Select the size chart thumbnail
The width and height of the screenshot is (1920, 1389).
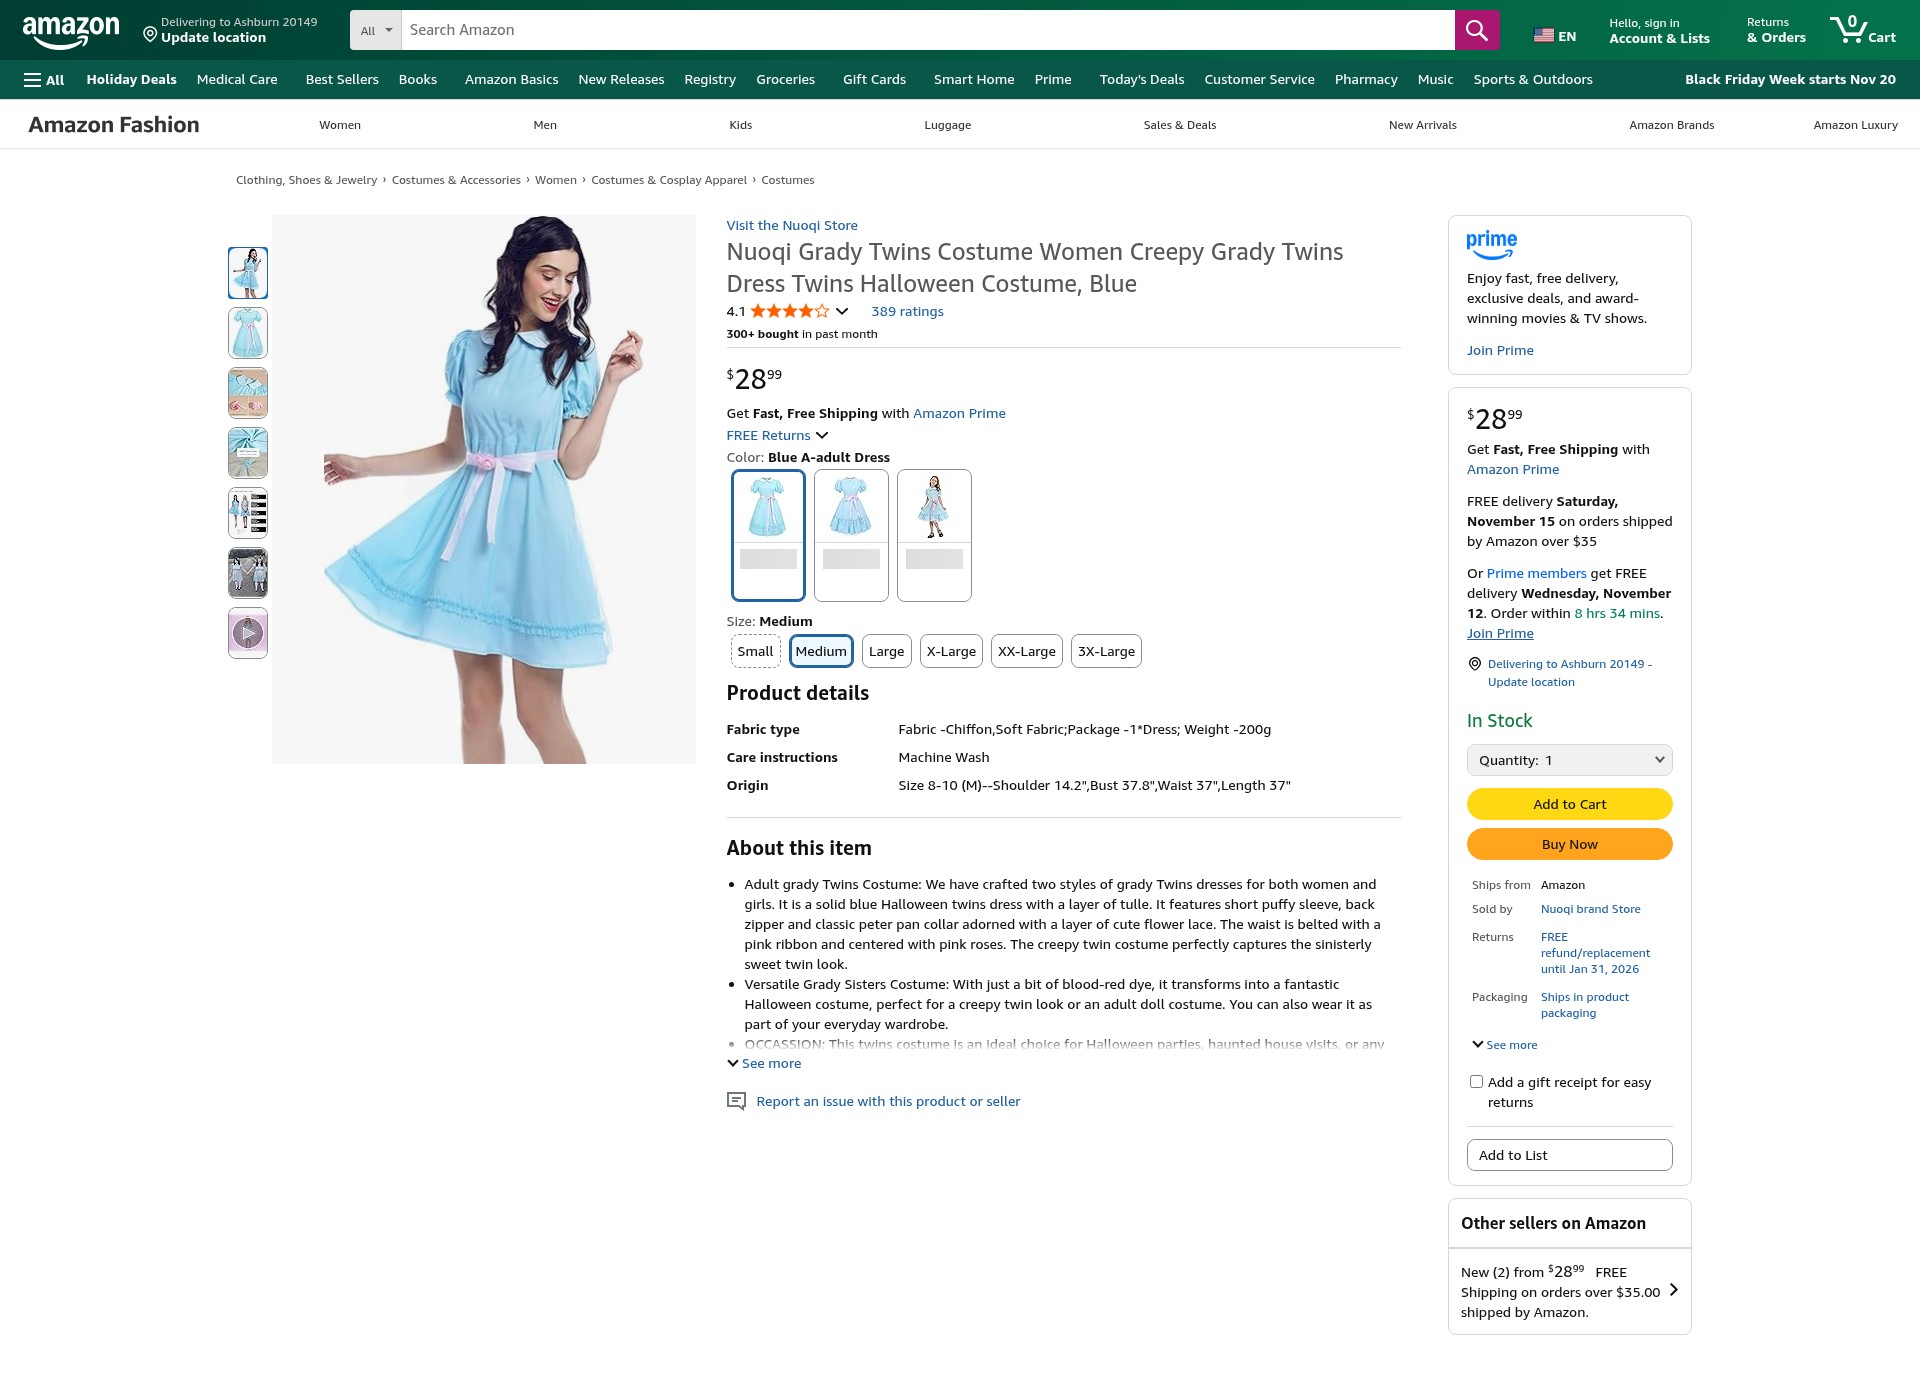tap(248, 513)
